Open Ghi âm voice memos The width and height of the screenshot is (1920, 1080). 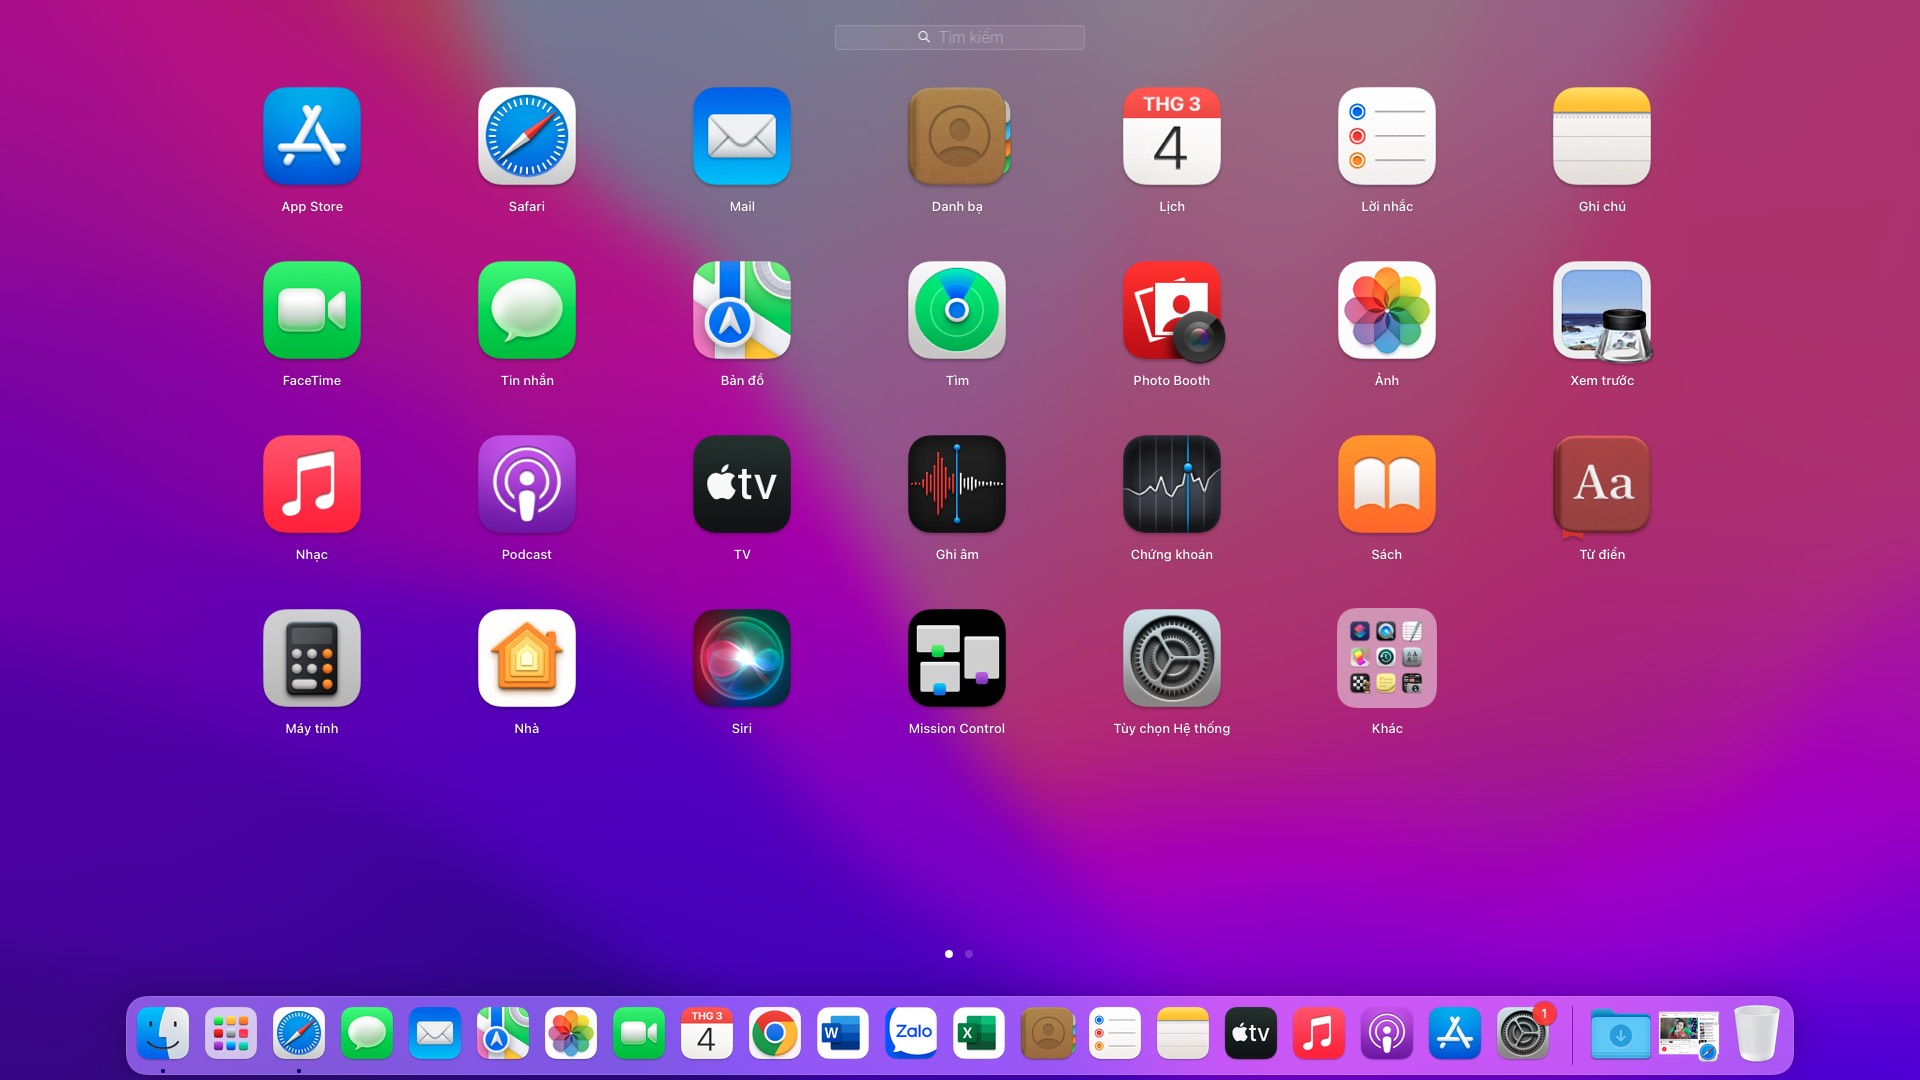pos(957,484)
